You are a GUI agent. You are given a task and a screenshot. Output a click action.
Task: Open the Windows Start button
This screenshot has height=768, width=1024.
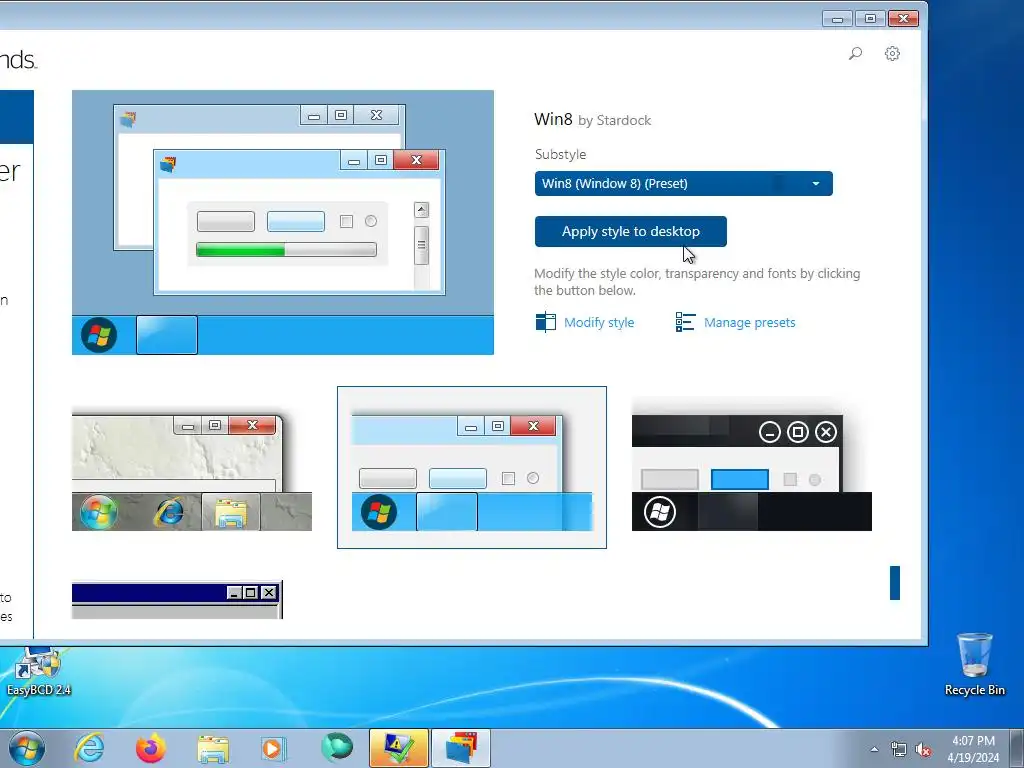click(x=27, y=748)
